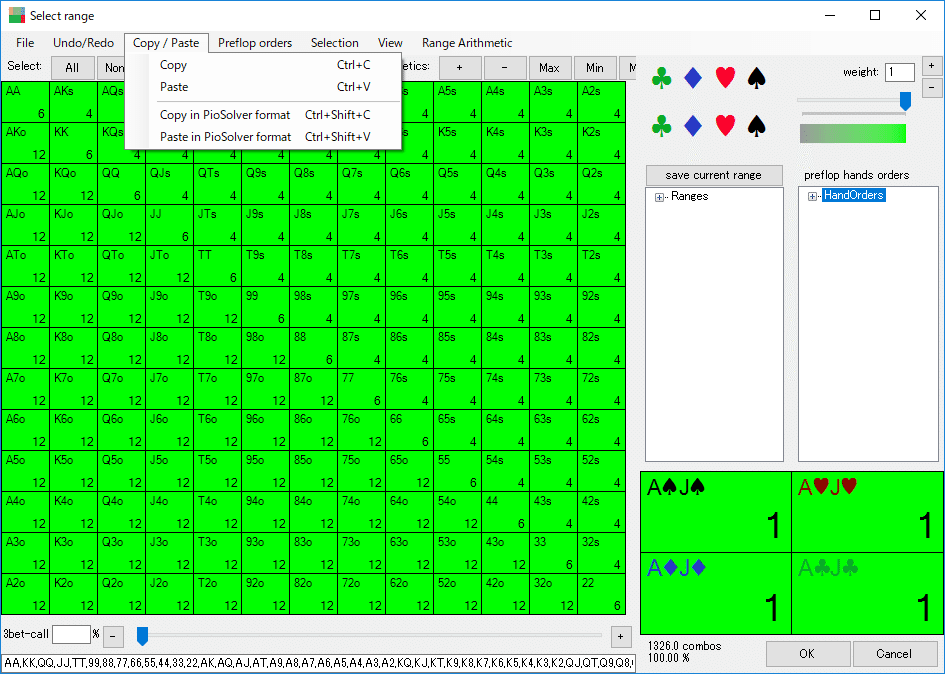Select the spade suit in the first suit row
Screen dimensions: 945x674
pyautogui.click(x=757, y=78)
